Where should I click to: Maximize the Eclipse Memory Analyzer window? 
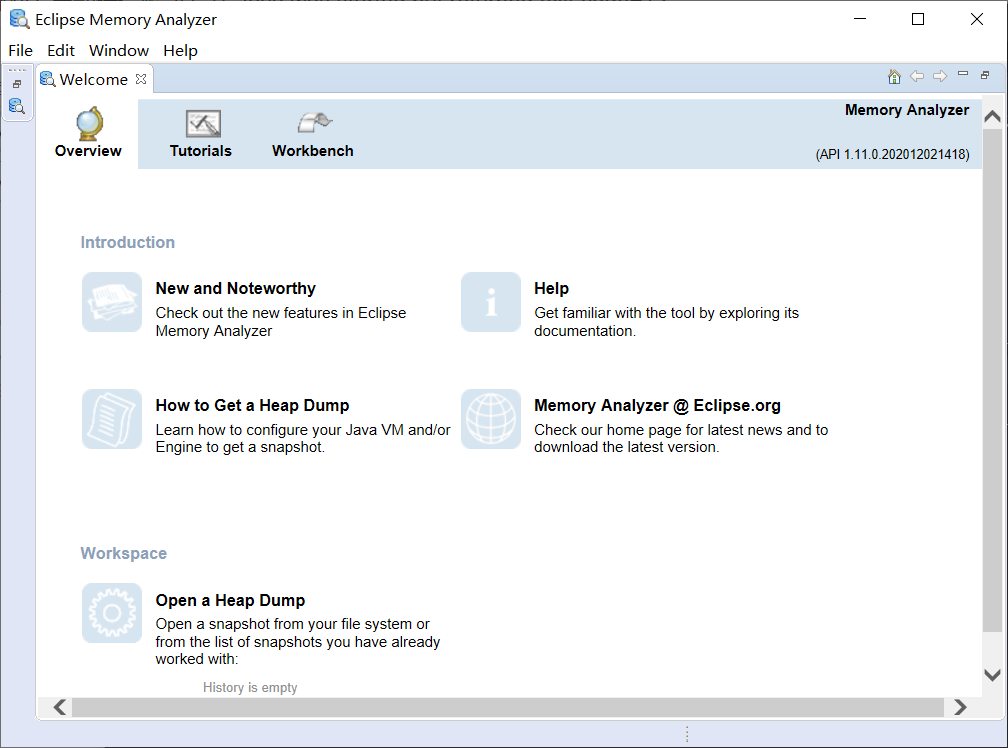918,19
